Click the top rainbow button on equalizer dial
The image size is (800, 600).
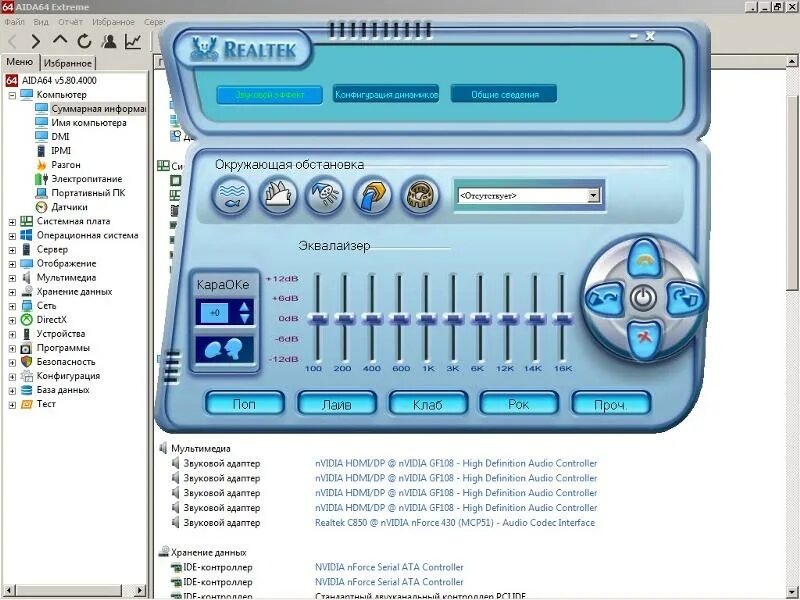click(644, 260)
